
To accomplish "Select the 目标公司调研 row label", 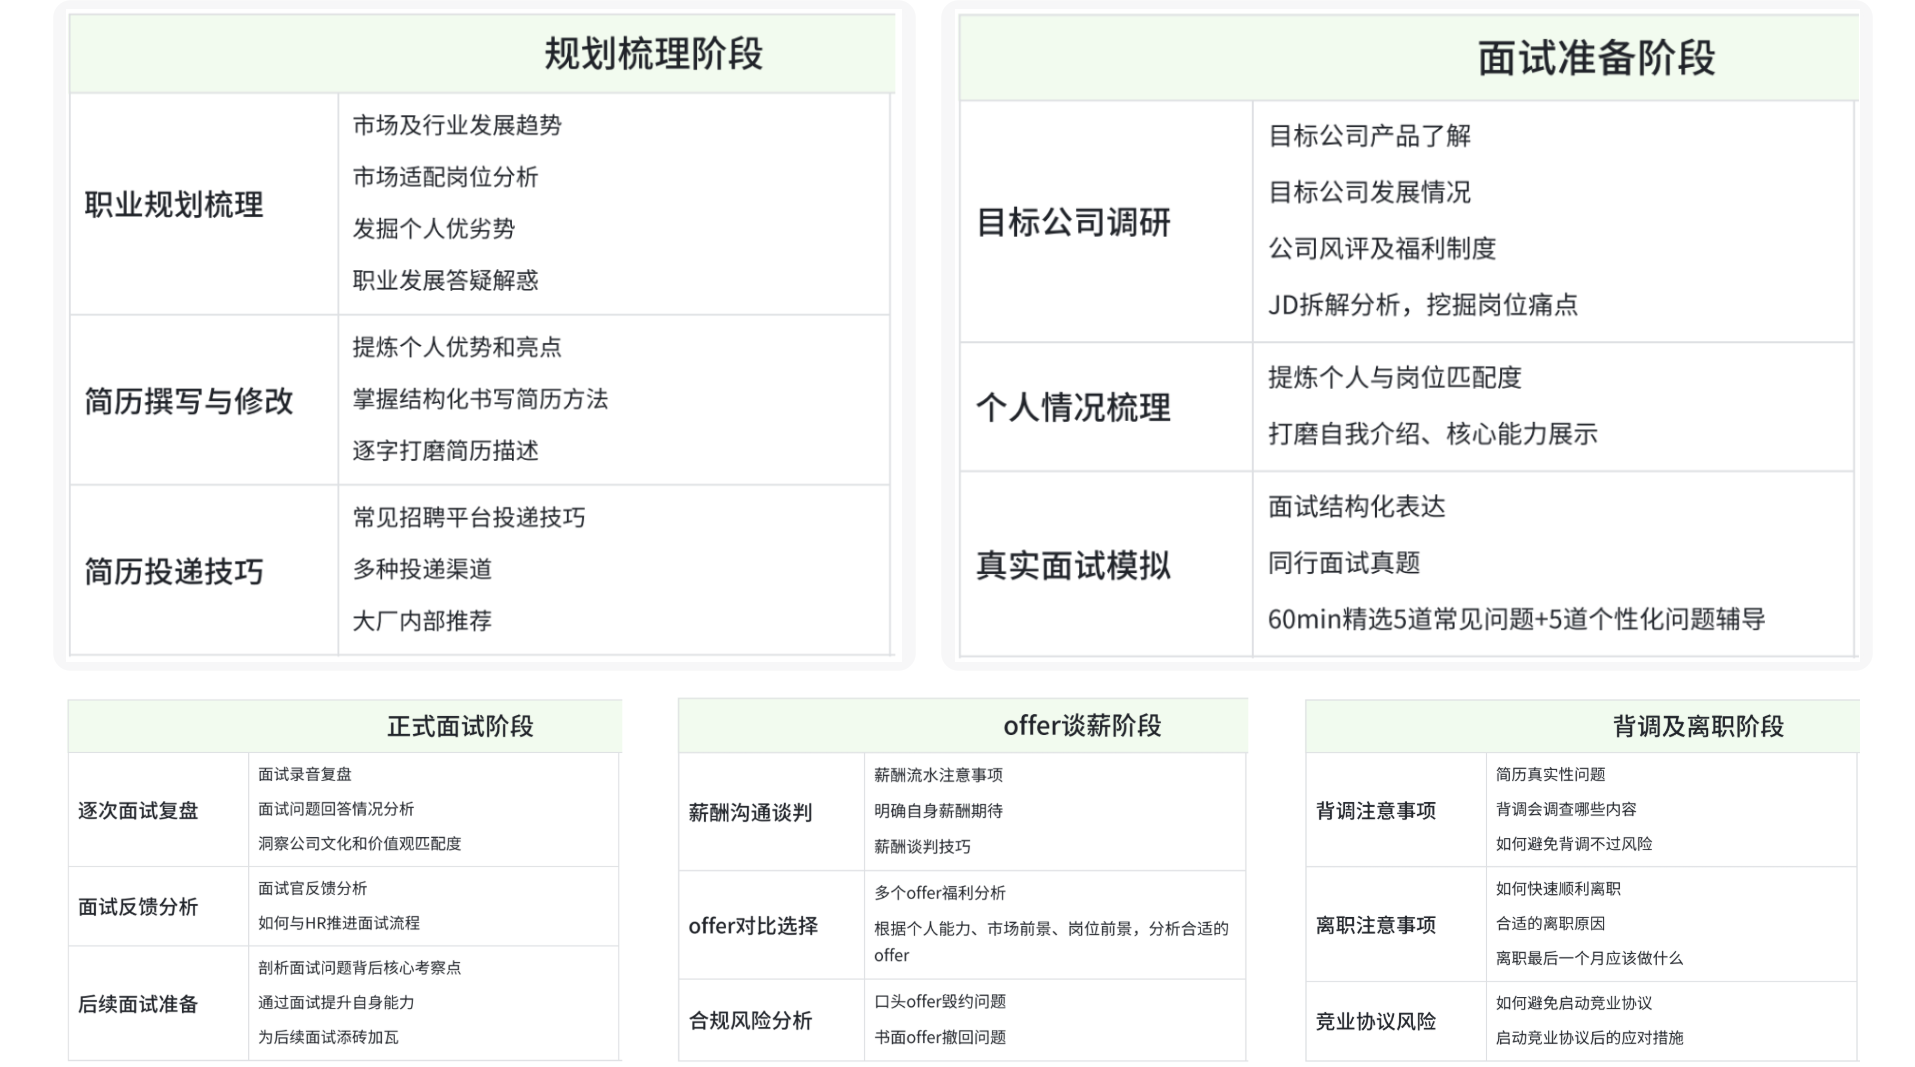I will point(1073,222).
